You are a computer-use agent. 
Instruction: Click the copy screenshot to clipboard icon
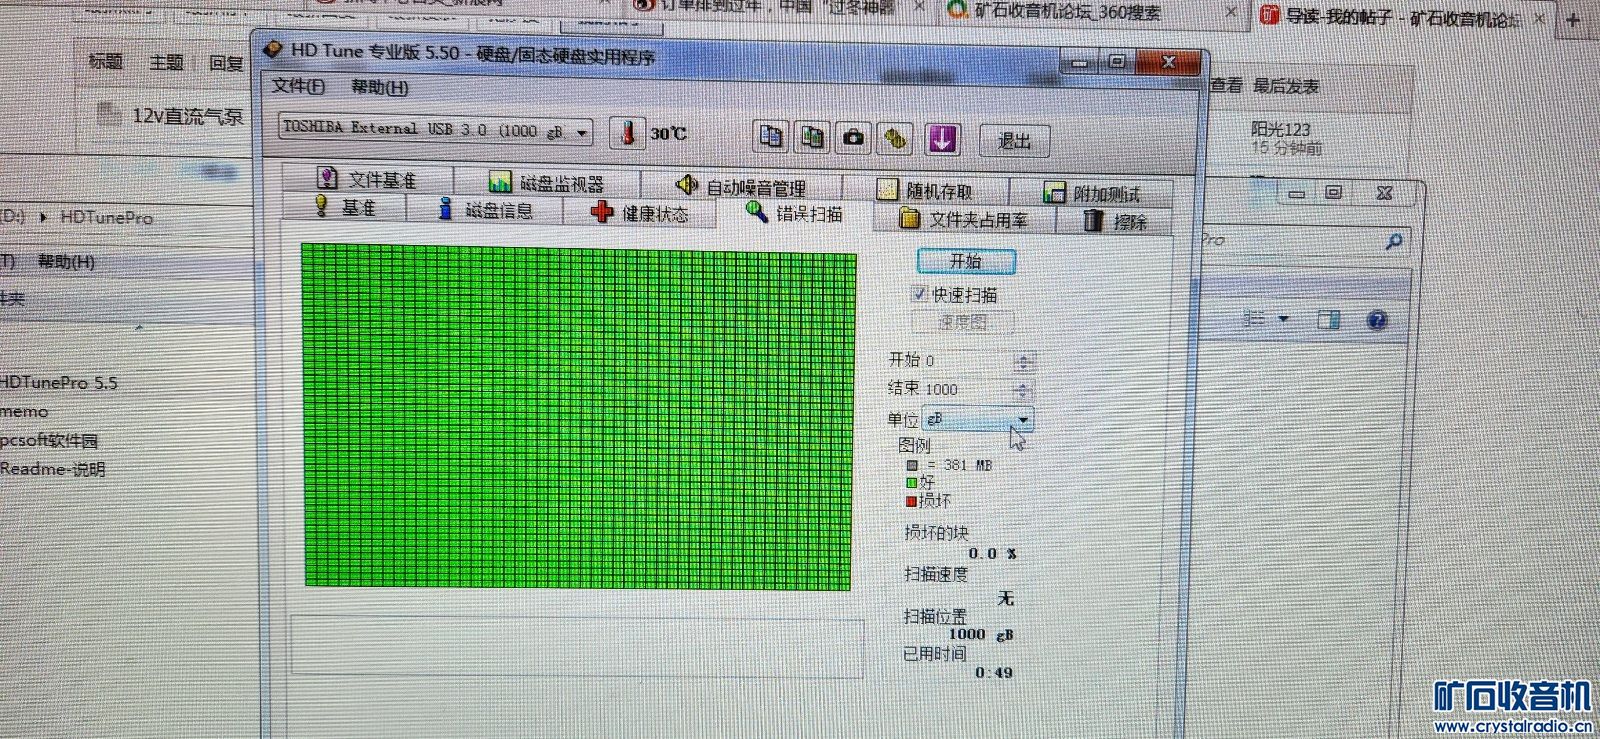[812, 137]
